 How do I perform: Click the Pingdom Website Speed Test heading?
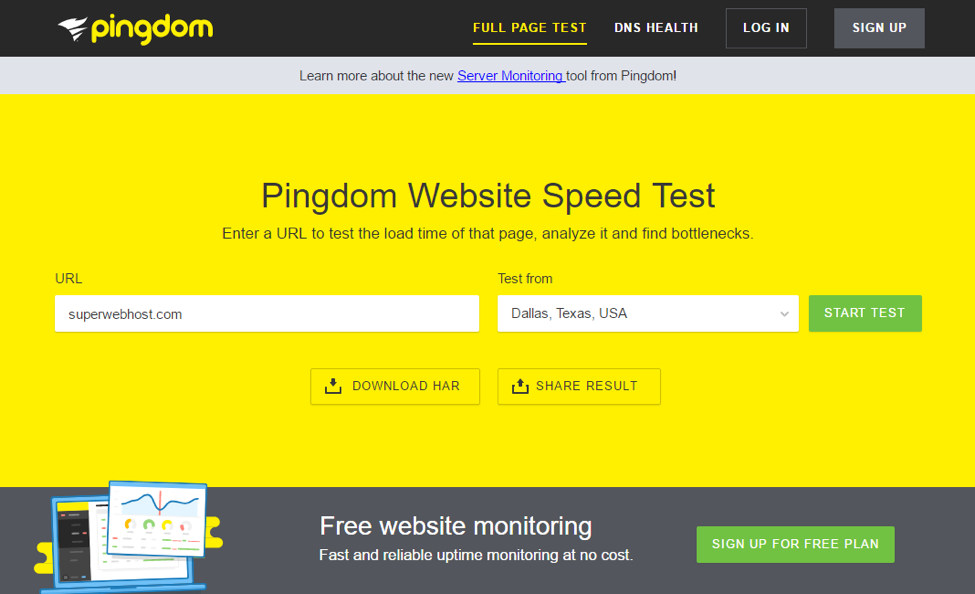[488, 196]
